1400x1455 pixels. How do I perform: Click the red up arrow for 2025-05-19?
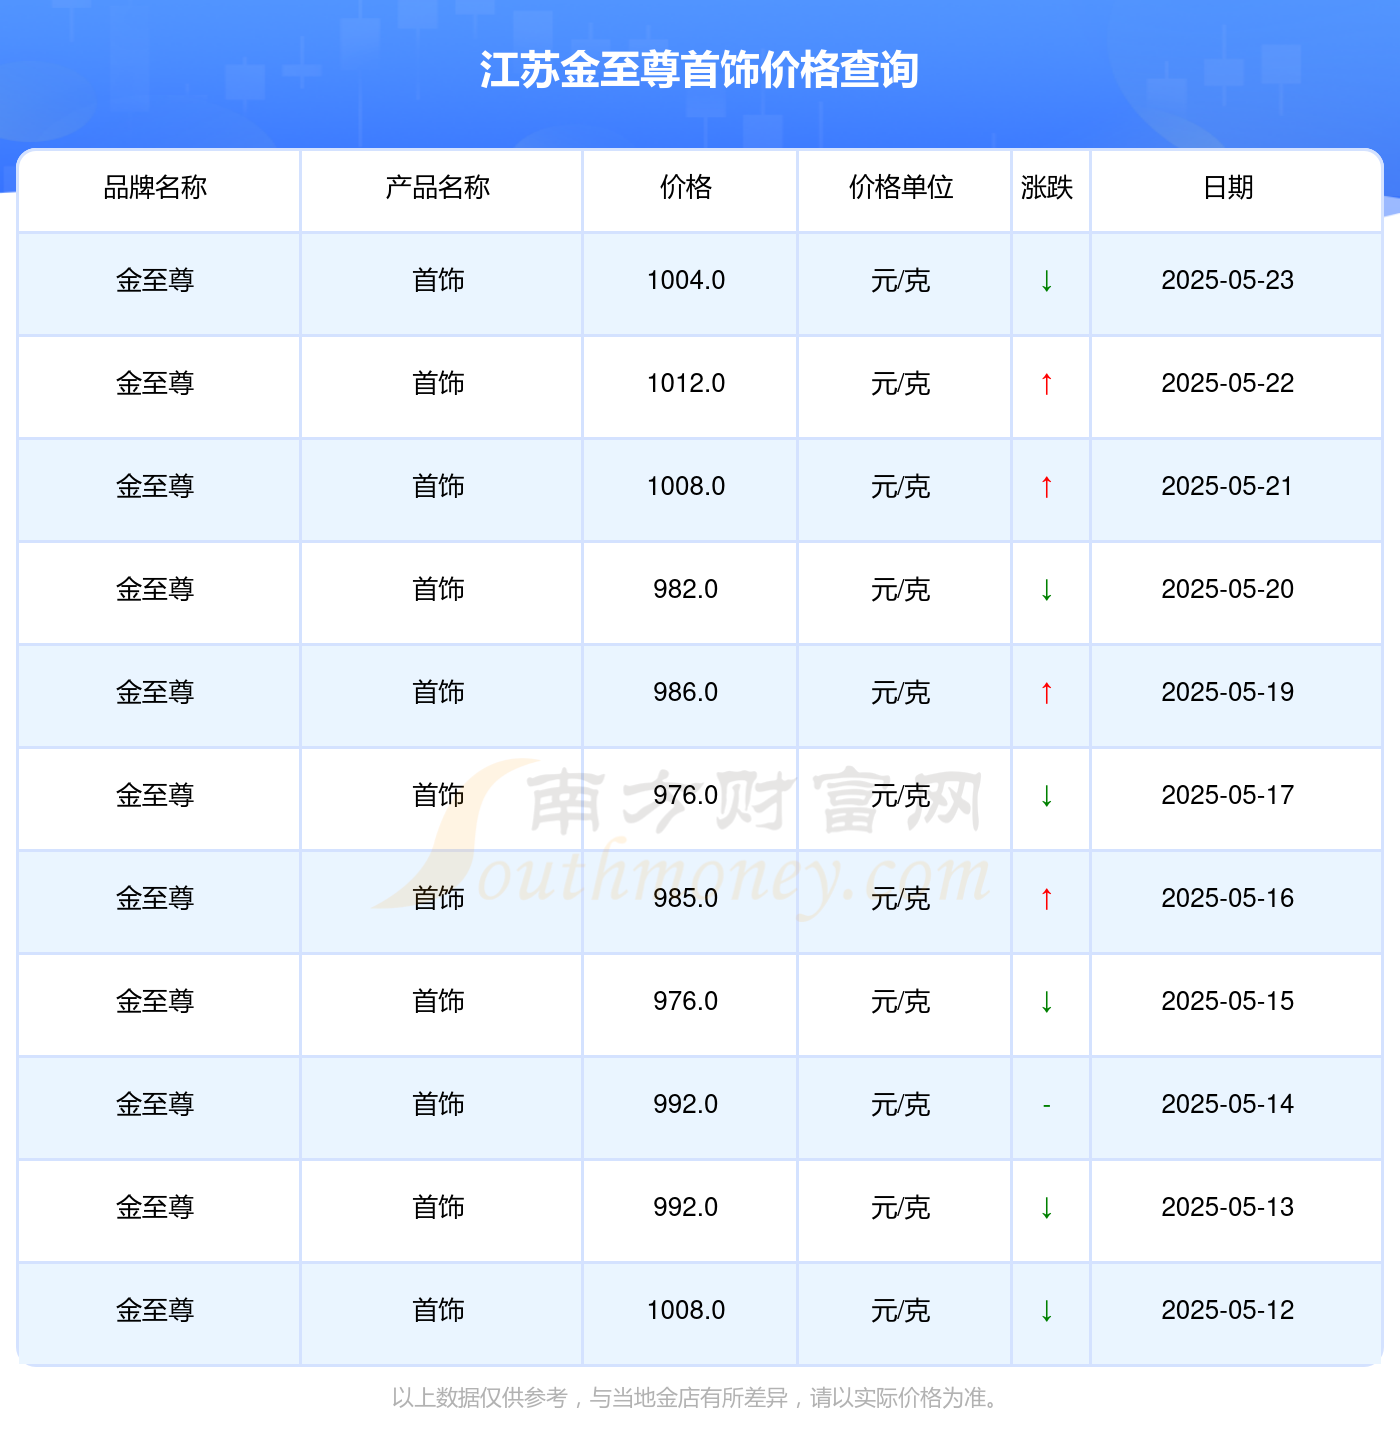1046,693
